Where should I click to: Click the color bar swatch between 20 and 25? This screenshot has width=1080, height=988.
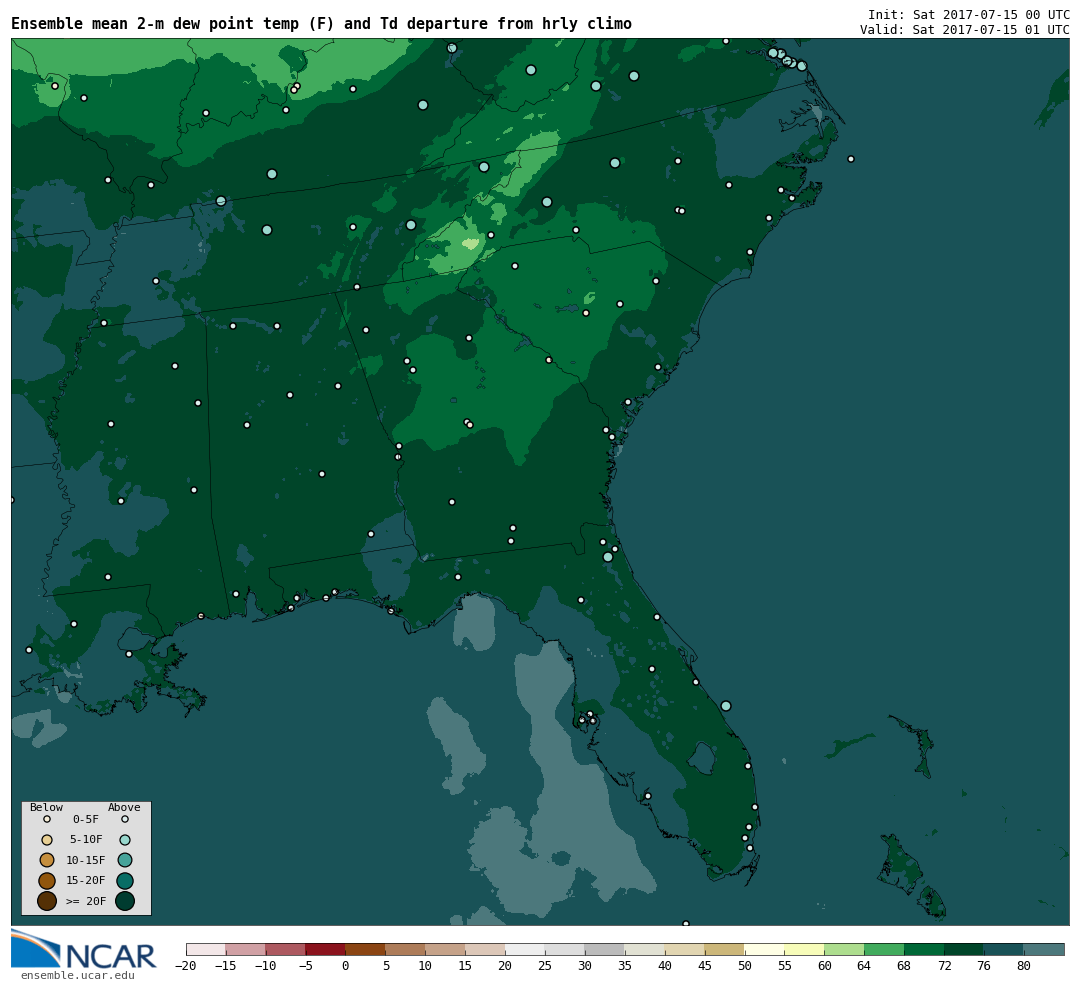tap(525, 949)
